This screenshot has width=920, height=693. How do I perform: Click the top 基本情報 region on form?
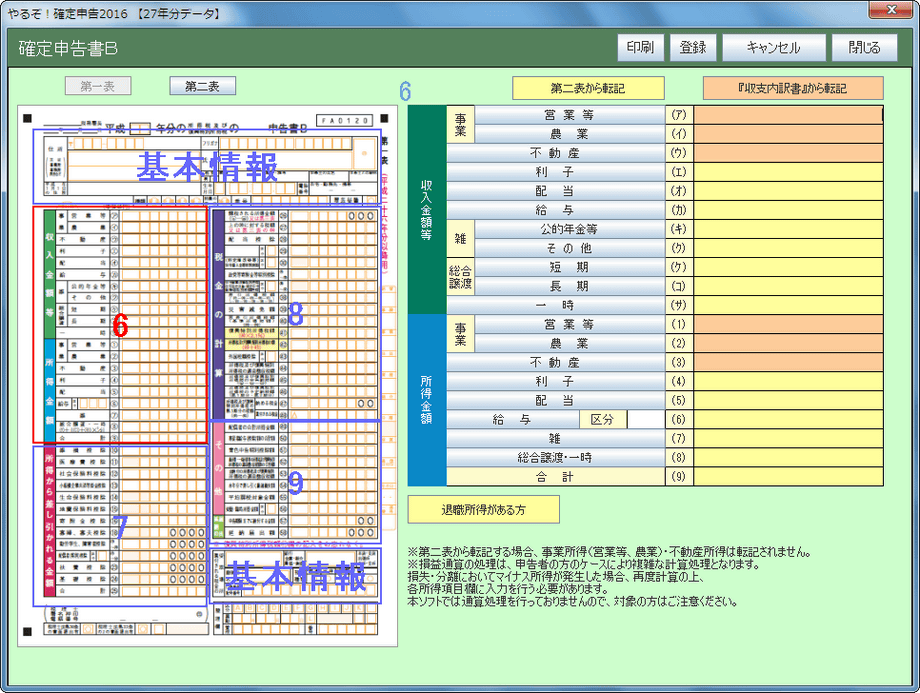point(207,167)
